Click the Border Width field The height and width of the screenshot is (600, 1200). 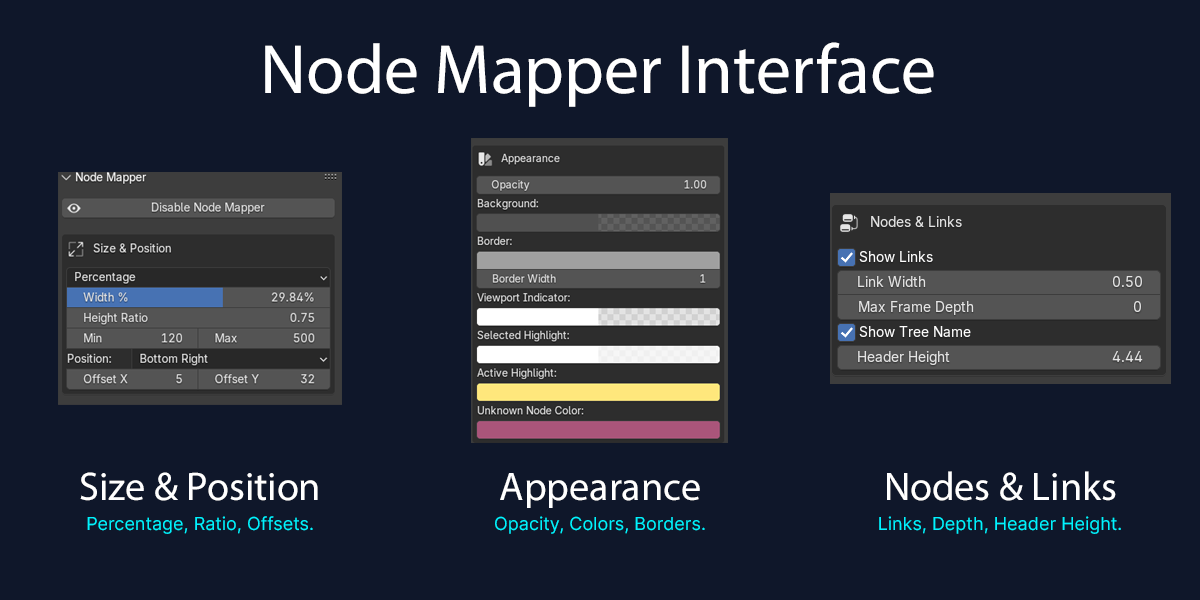point(598,279)
